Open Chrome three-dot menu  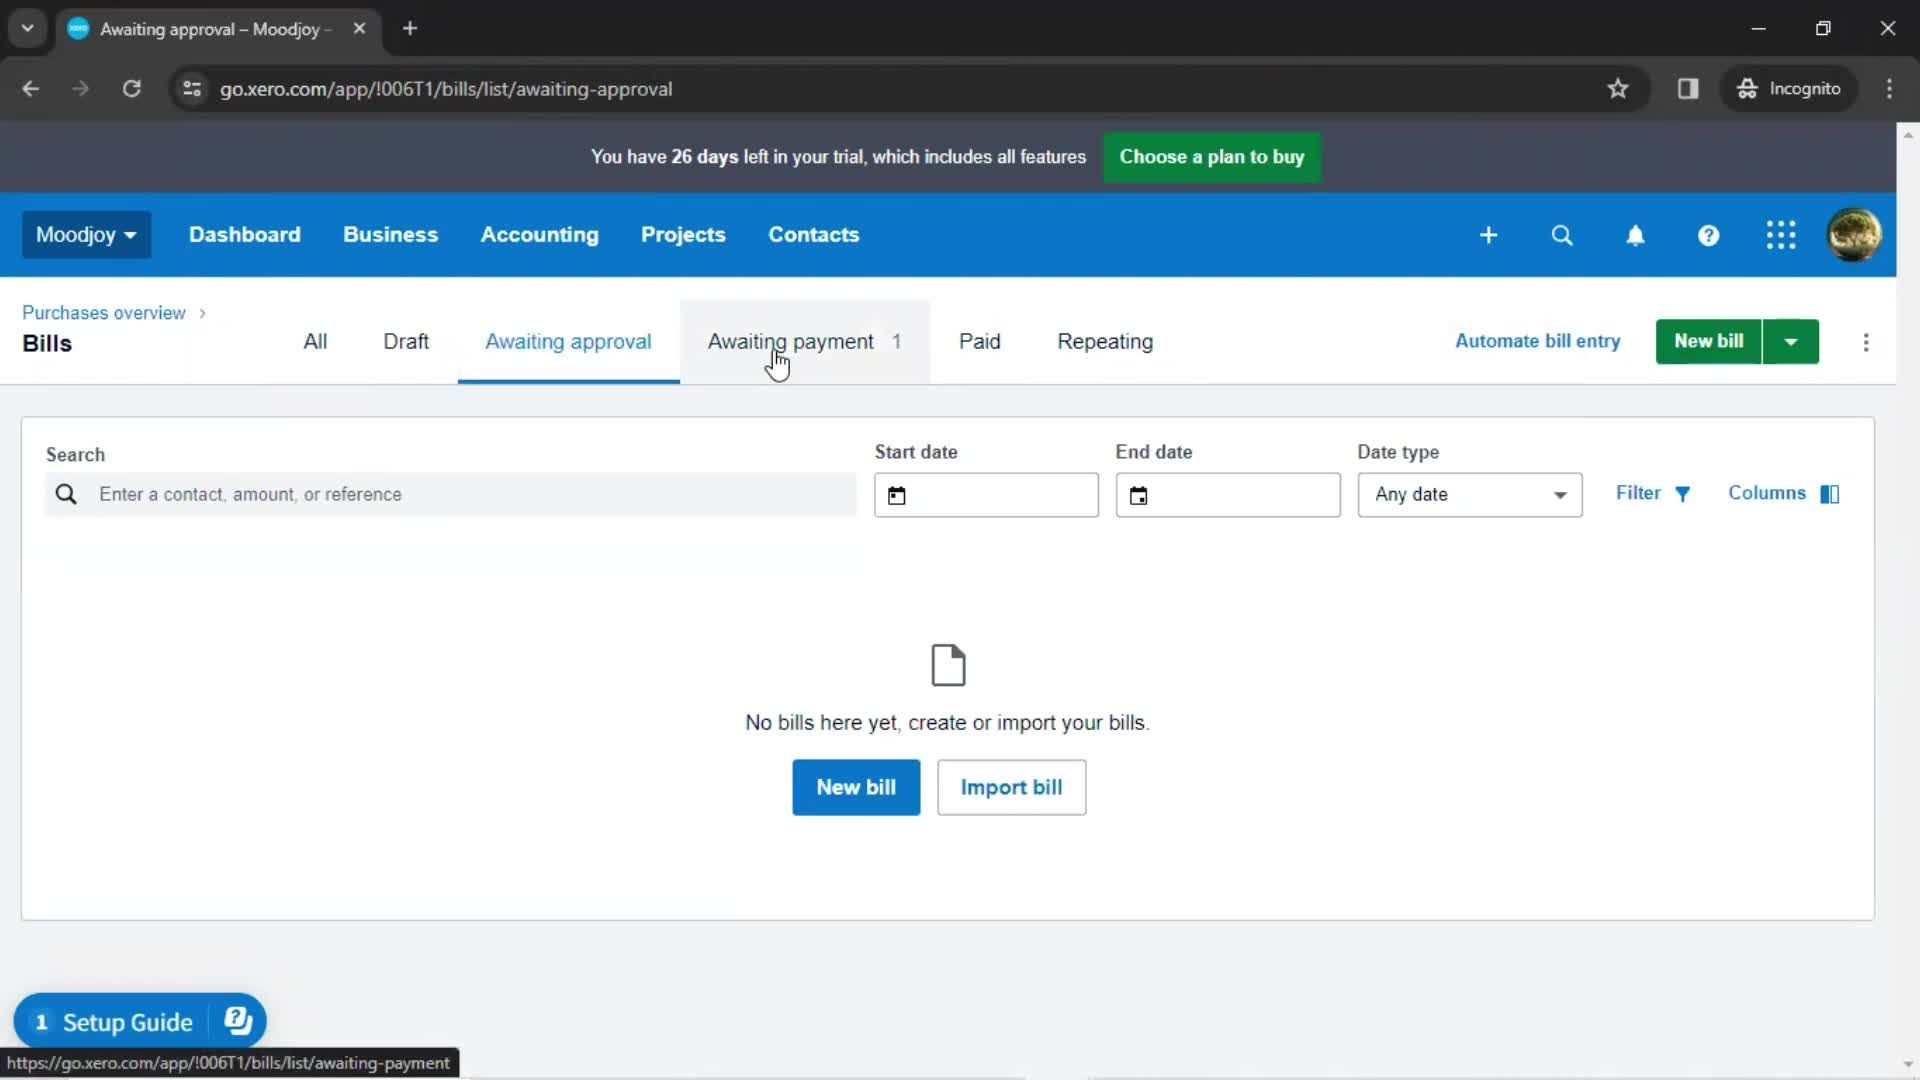(x=1889, y=89)
